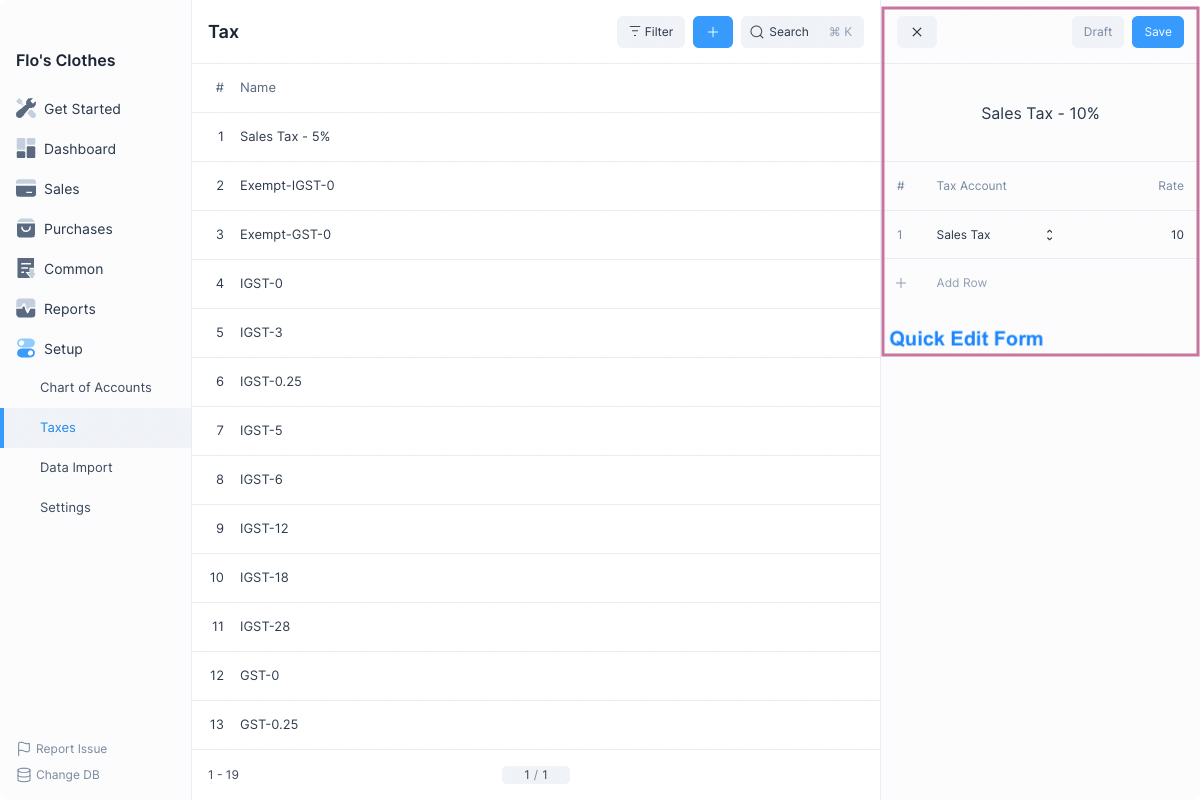Click the Setup toggle icon in sidebar
Screen dimensions: 1200x800
coord(26,349)
